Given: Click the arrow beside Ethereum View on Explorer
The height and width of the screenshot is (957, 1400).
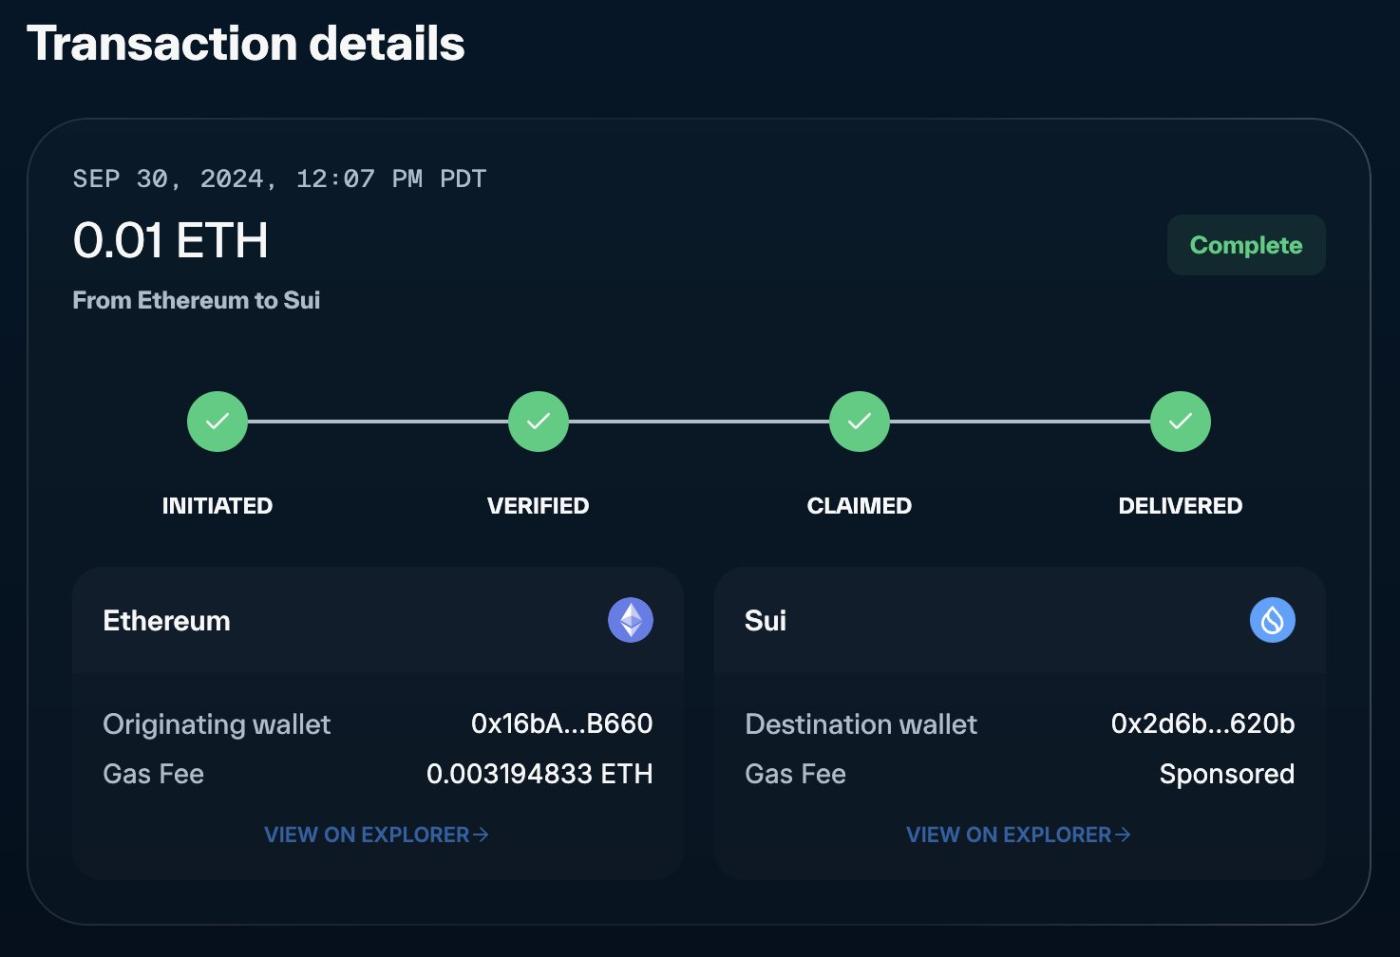Looking at the screenshot, I should (481, 834).
